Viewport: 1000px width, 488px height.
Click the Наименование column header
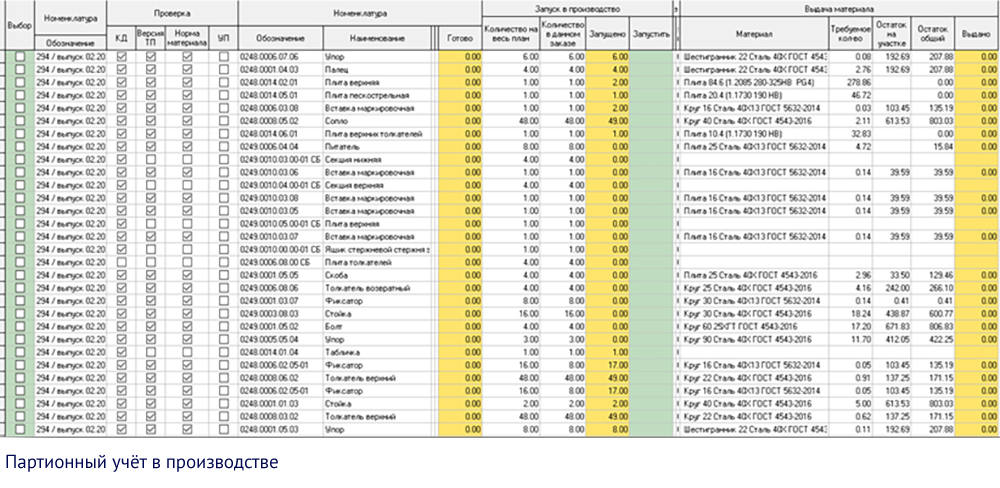(x=380, y=38)
